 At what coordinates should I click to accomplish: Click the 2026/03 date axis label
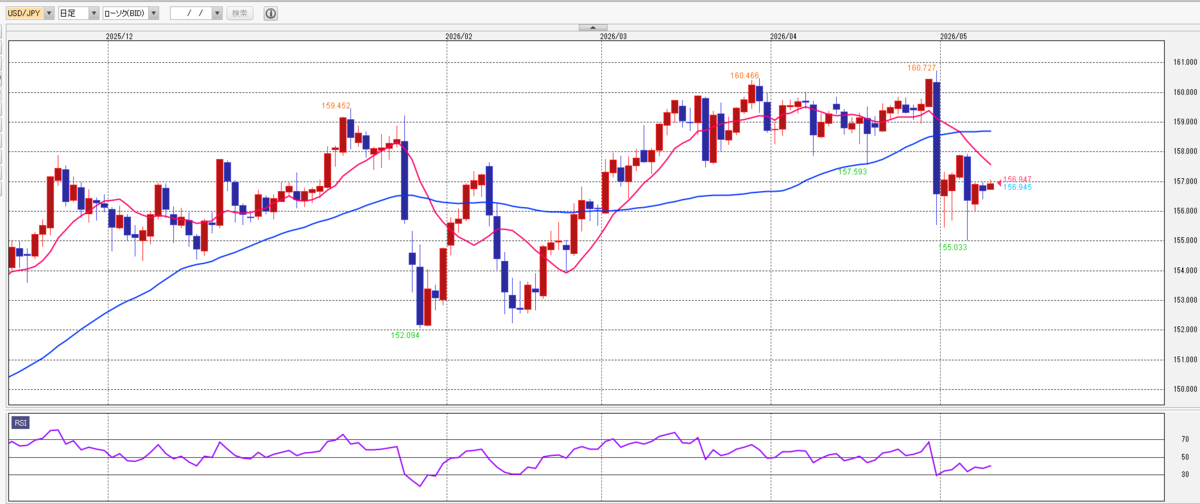point(613,35)
